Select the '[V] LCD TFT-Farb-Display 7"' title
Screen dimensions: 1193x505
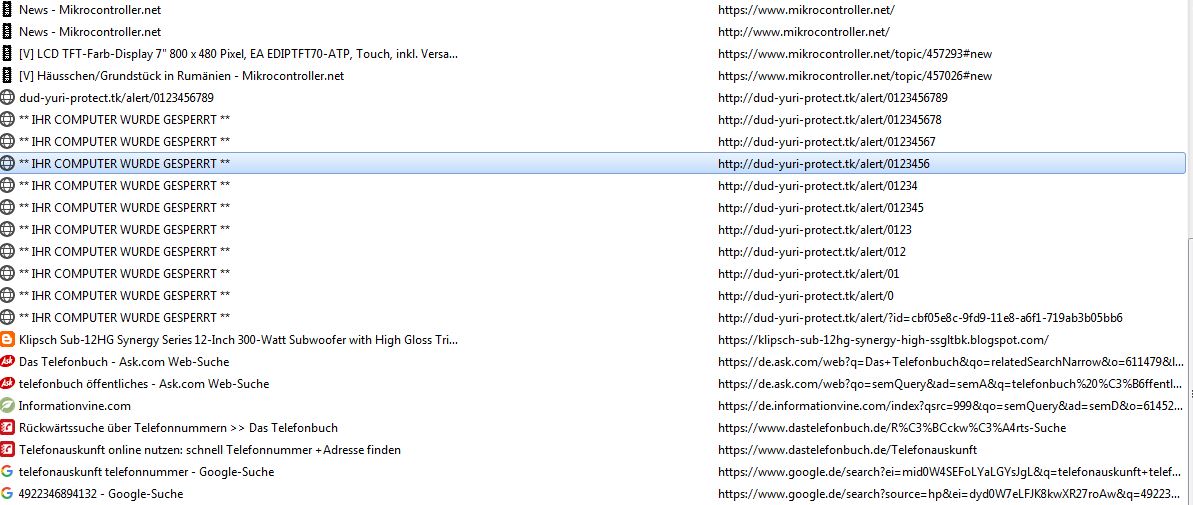click(238, 54)
